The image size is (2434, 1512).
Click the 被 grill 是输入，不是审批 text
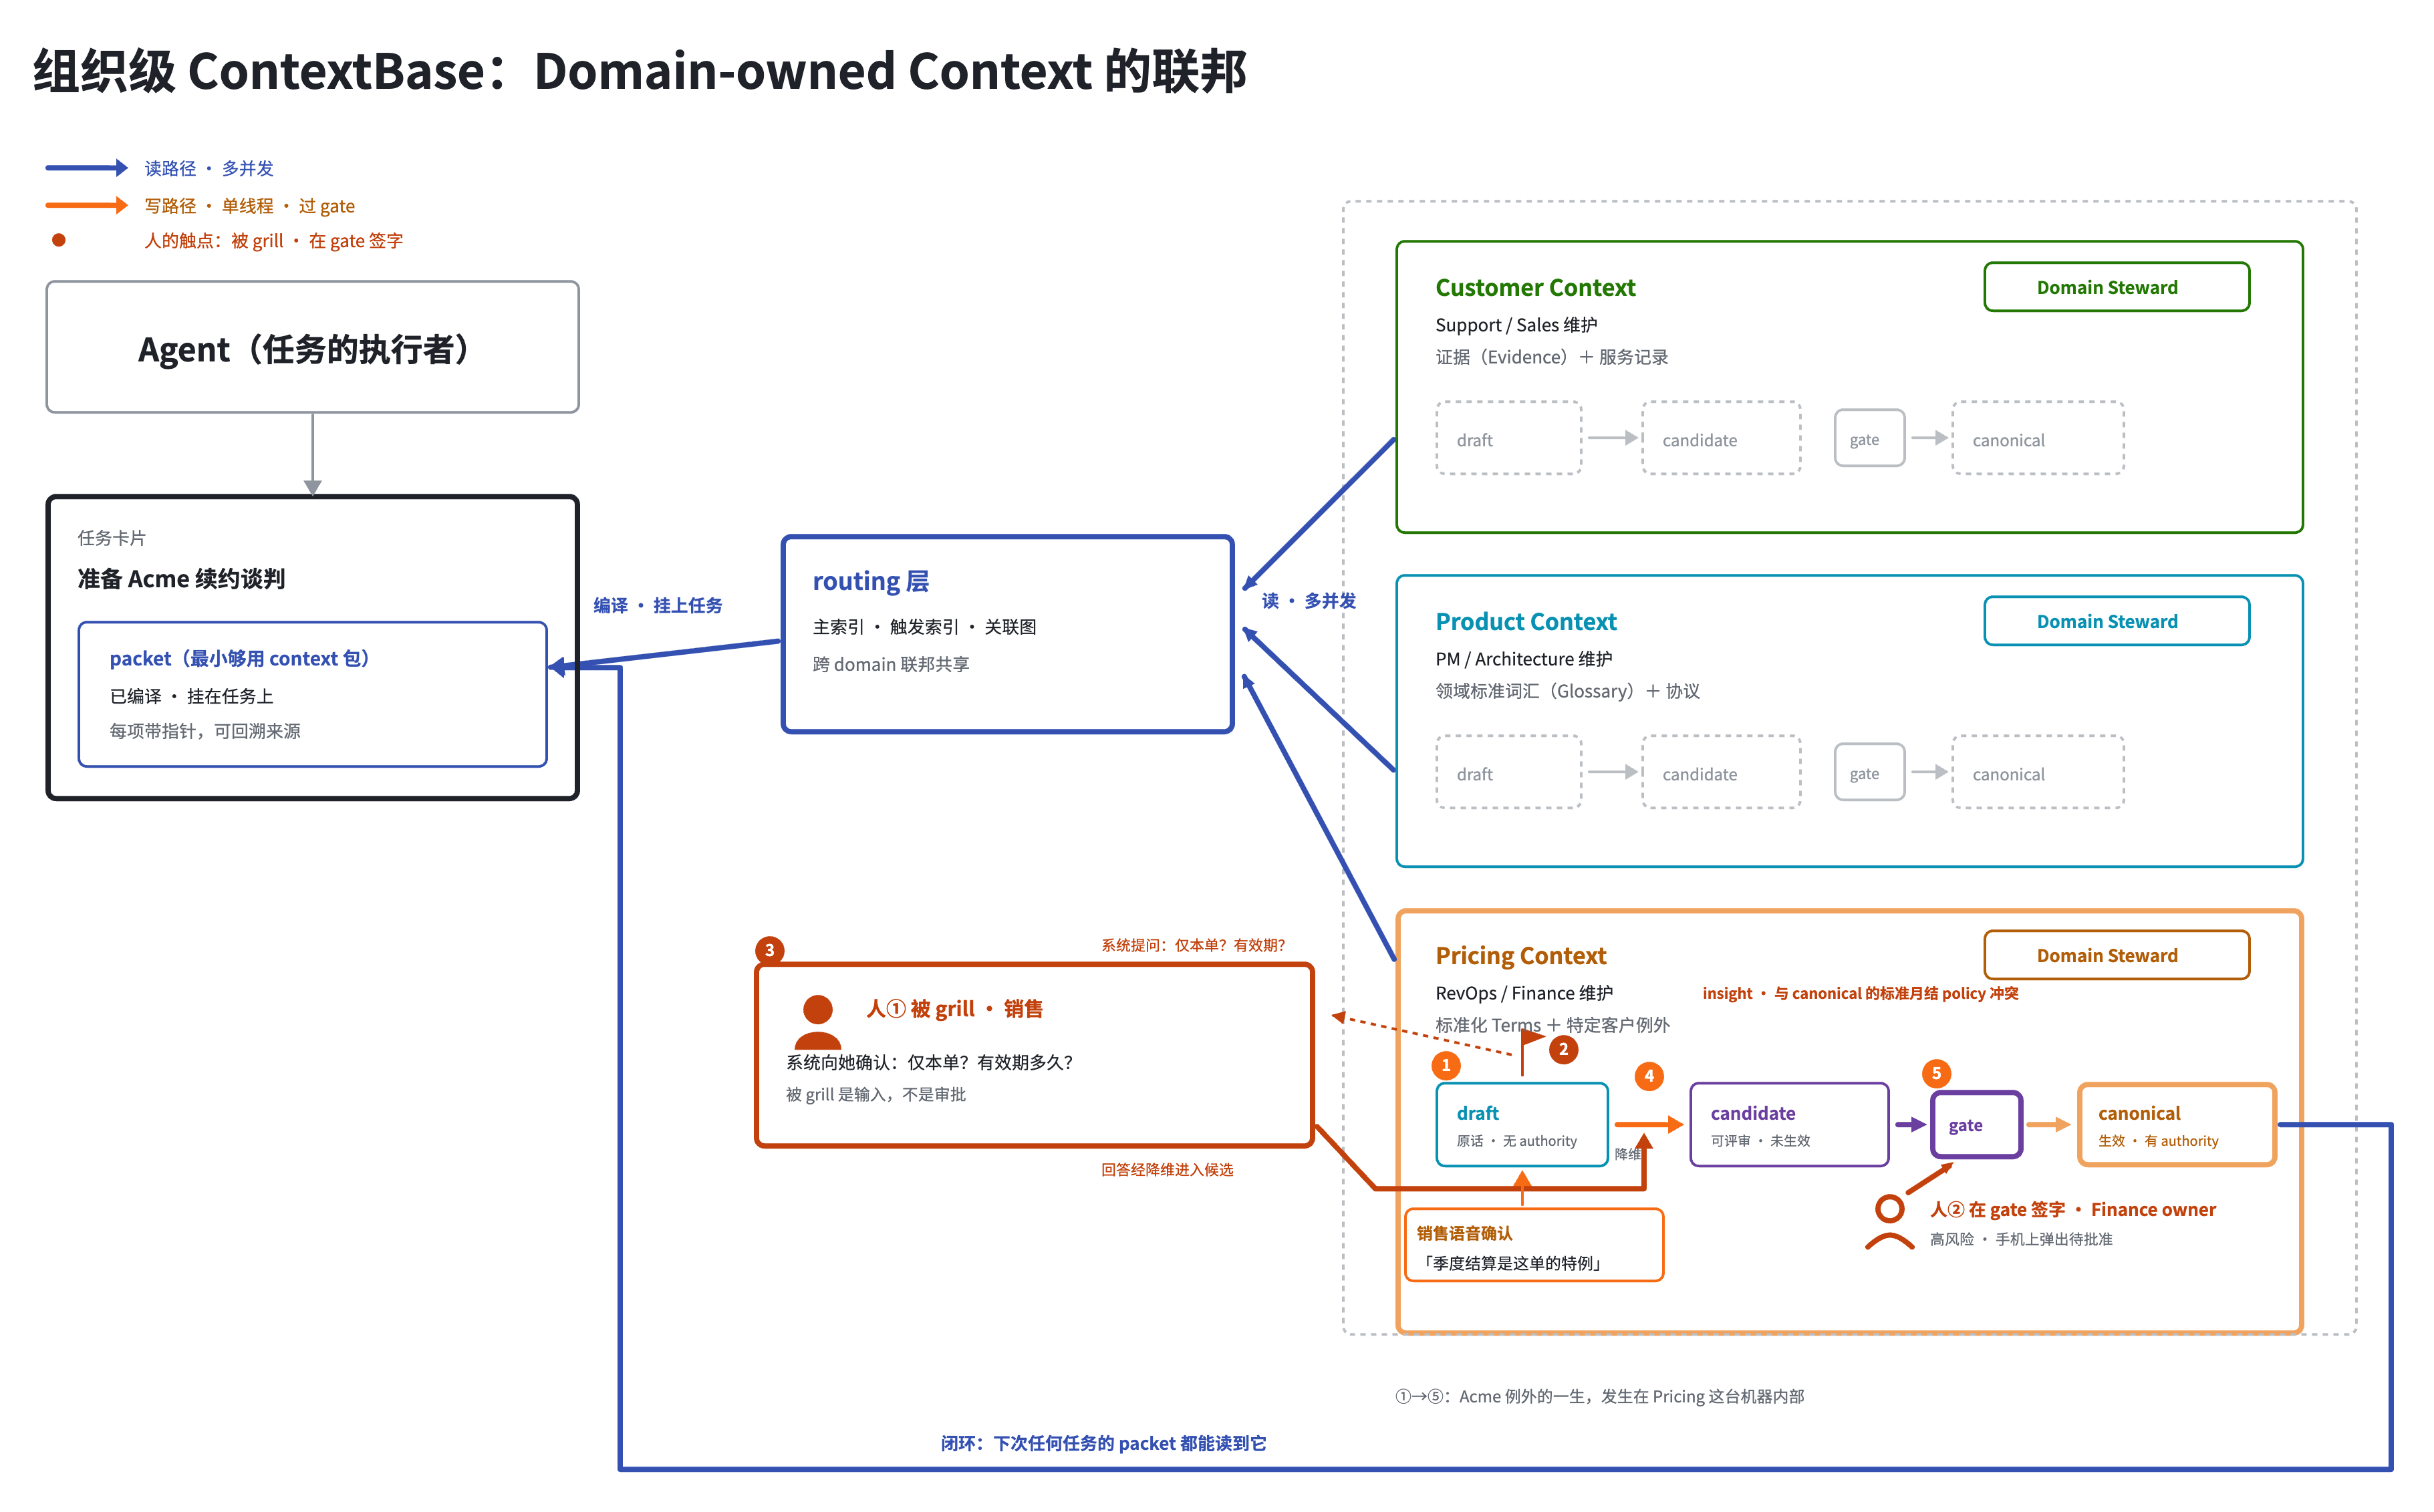point(876,1094)
